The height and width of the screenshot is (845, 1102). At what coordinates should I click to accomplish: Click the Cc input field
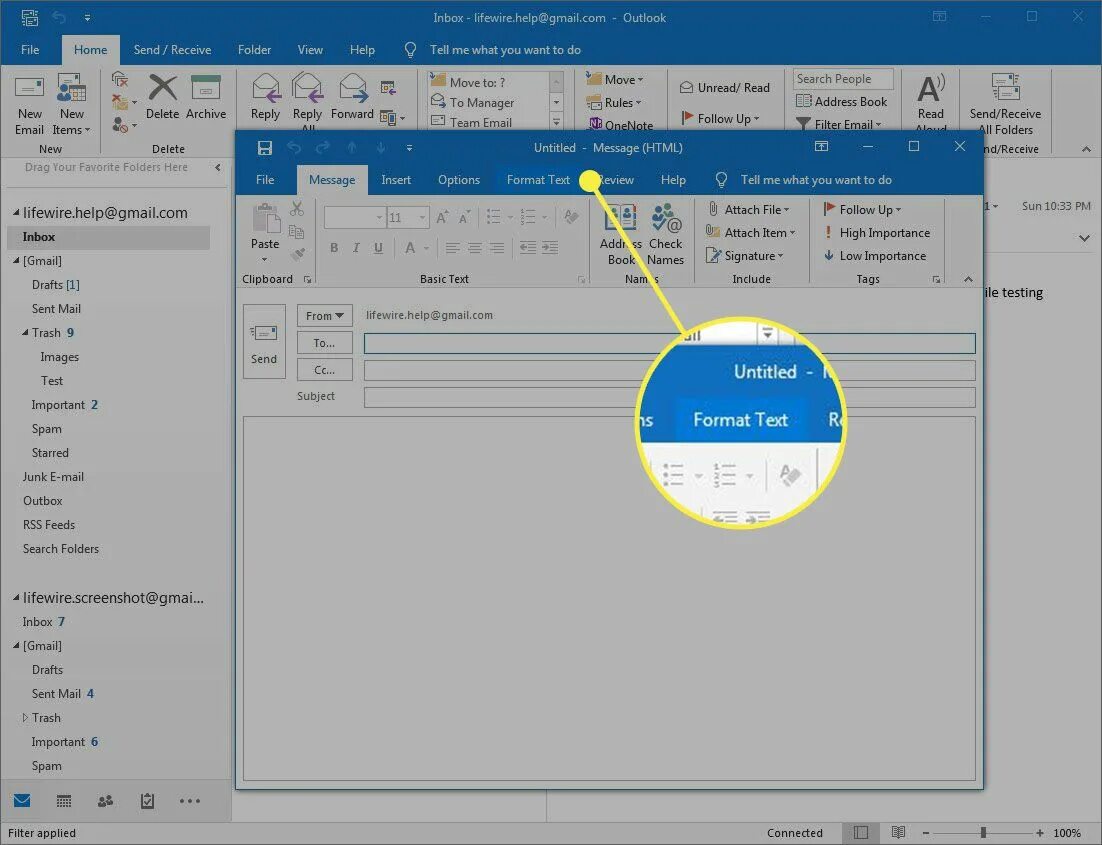[x=669, y=370]
